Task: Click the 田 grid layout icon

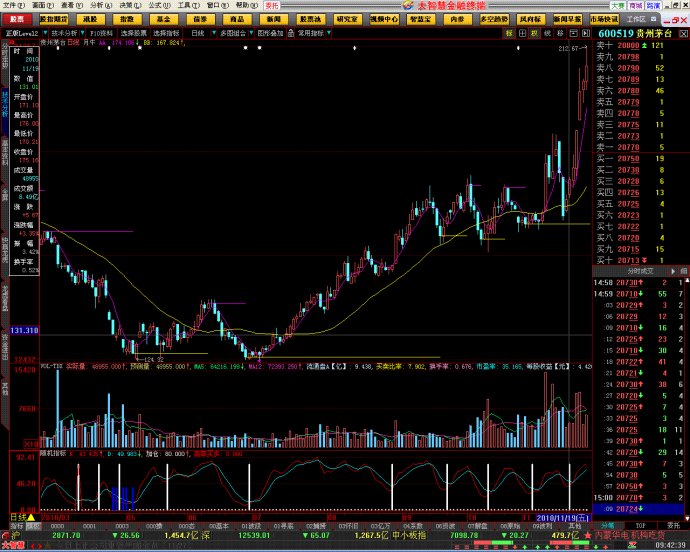Action: (522, 33)
